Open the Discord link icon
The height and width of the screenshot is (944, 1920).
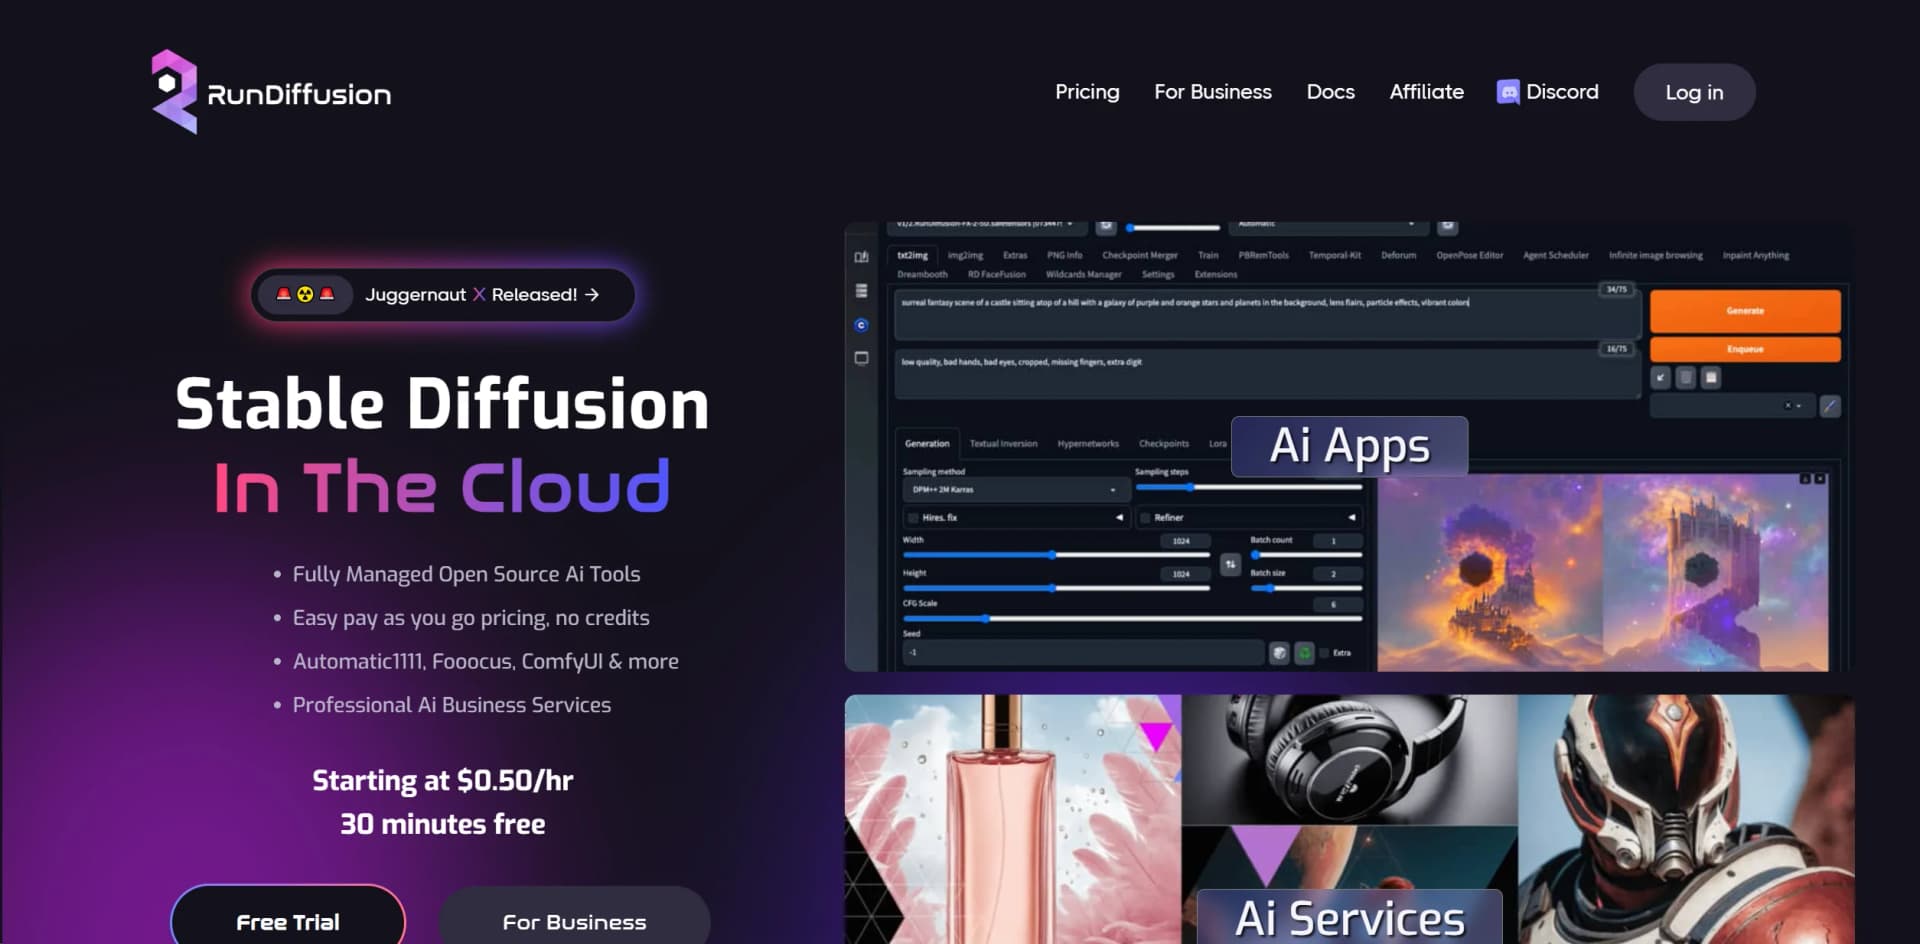click(x=1508, y=92)
